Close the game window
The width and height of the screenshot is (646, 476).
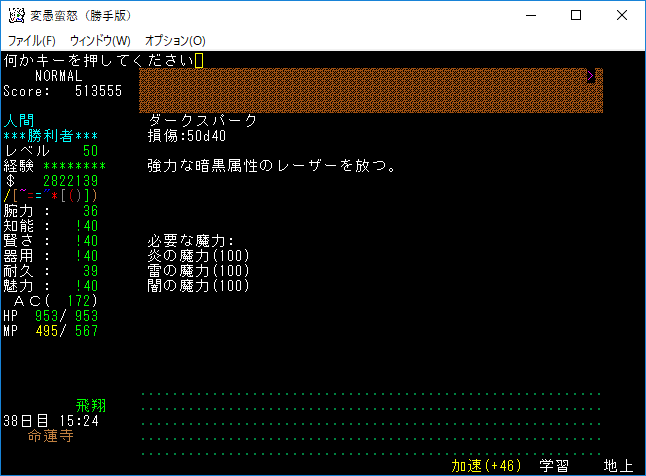pos(621,16)
